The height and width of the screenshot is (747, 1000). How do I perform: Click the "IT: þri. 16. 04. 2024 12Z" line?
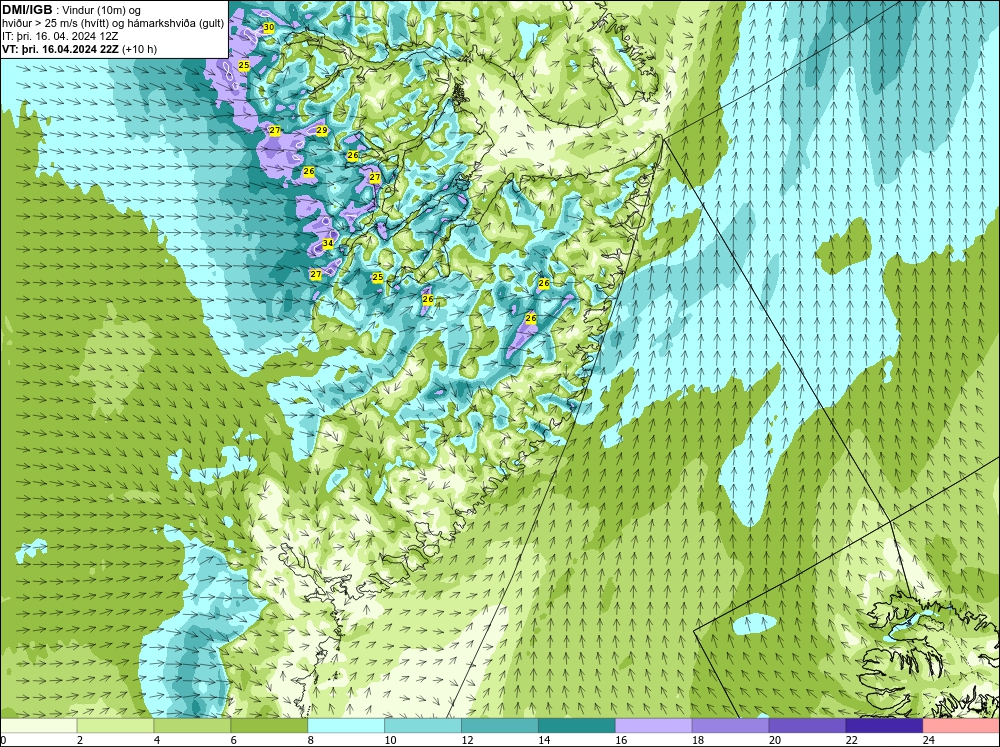60,36
